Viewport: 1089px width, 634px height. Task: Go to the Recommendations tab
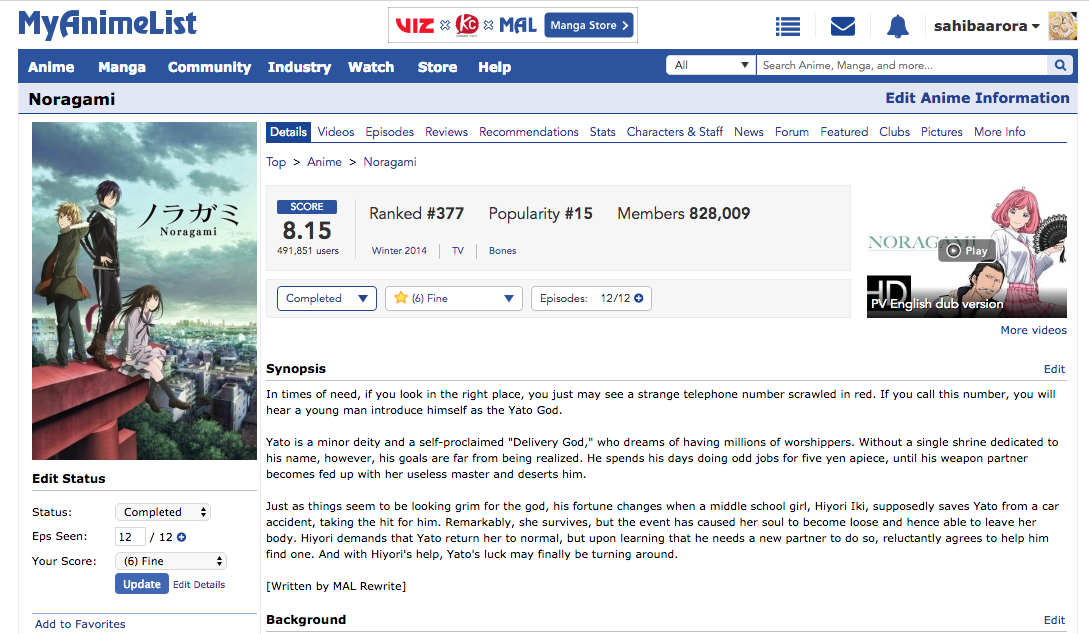pos(529,132)
